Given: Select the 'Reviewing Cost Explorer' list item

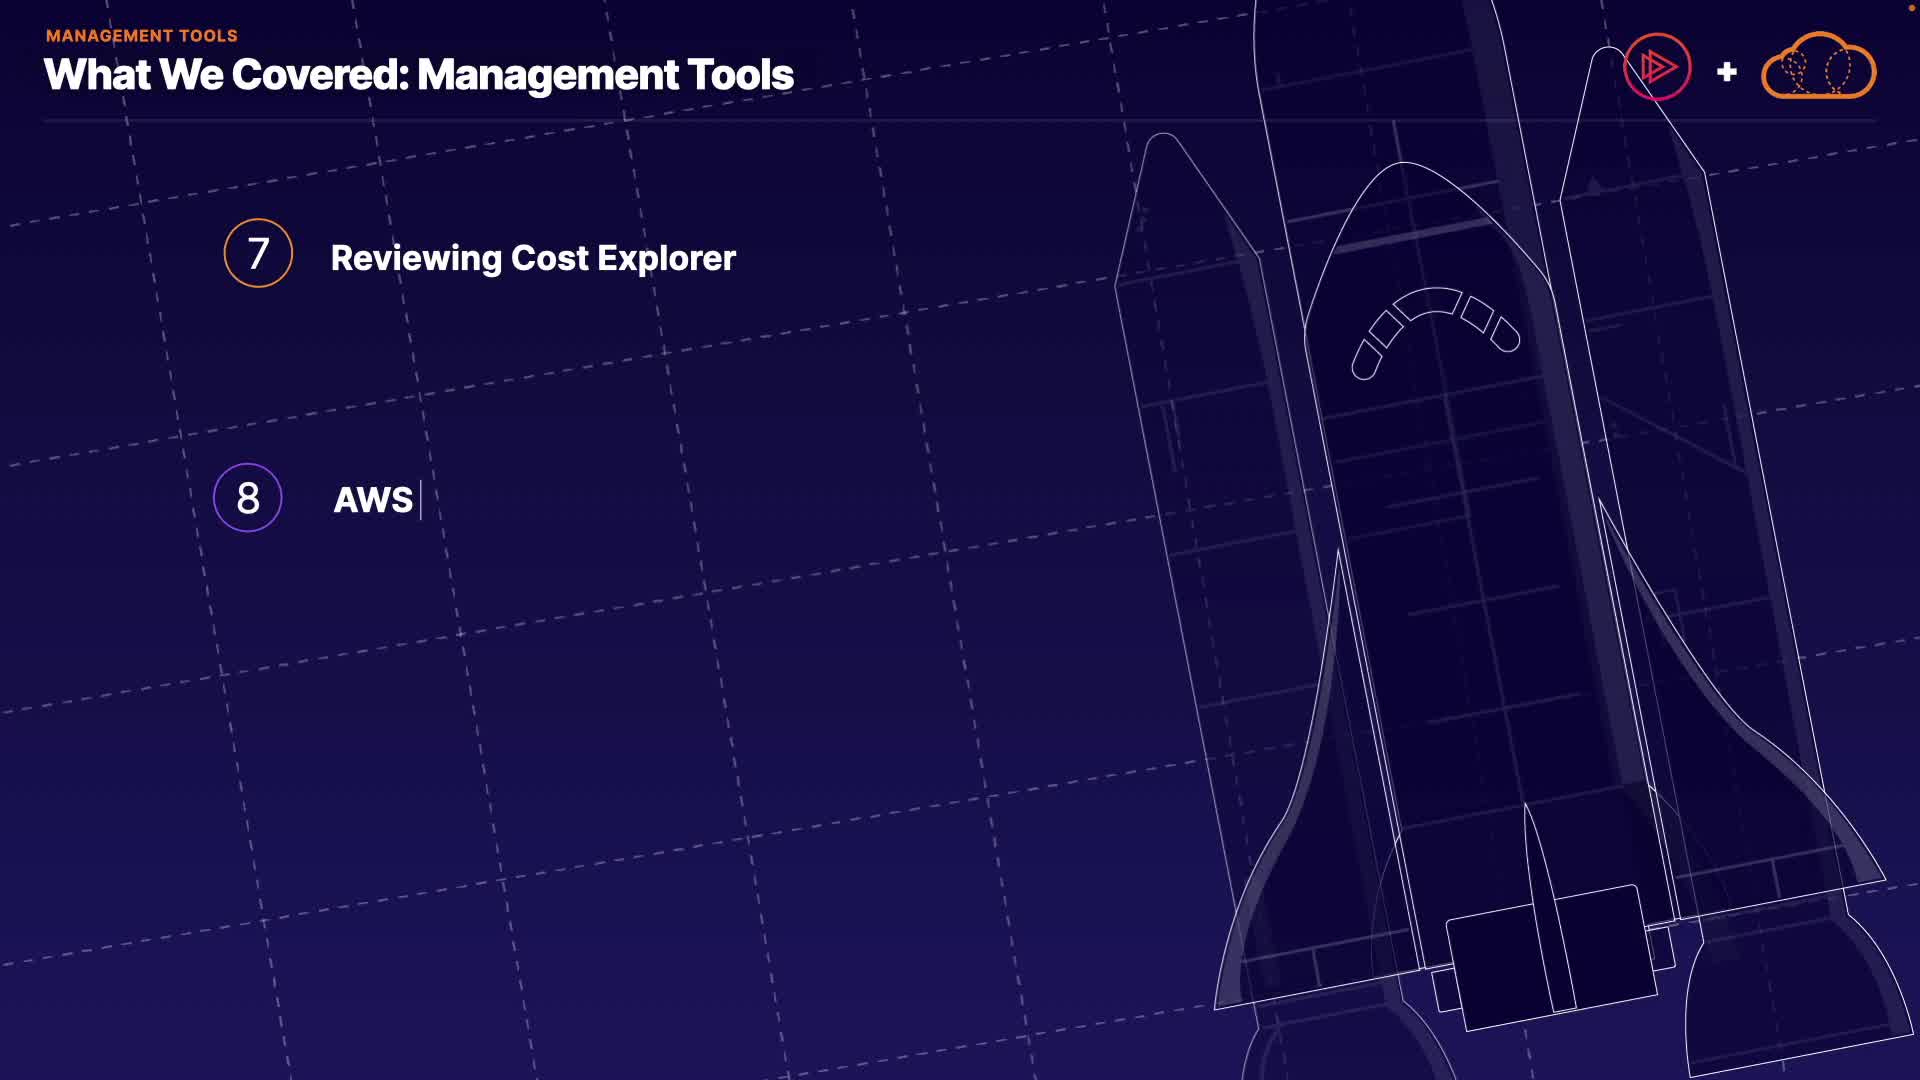Looking at the screenshot, I should [533, 258].
